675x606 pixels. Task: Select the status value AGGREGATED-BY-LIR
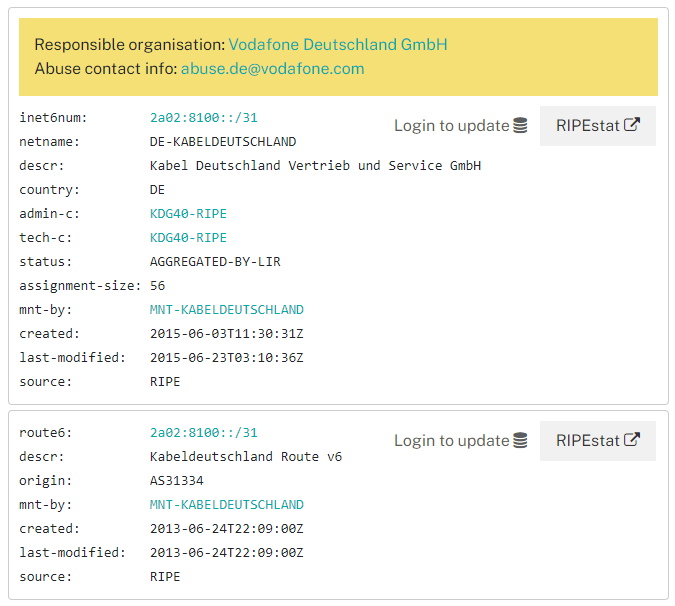point(215,262)
